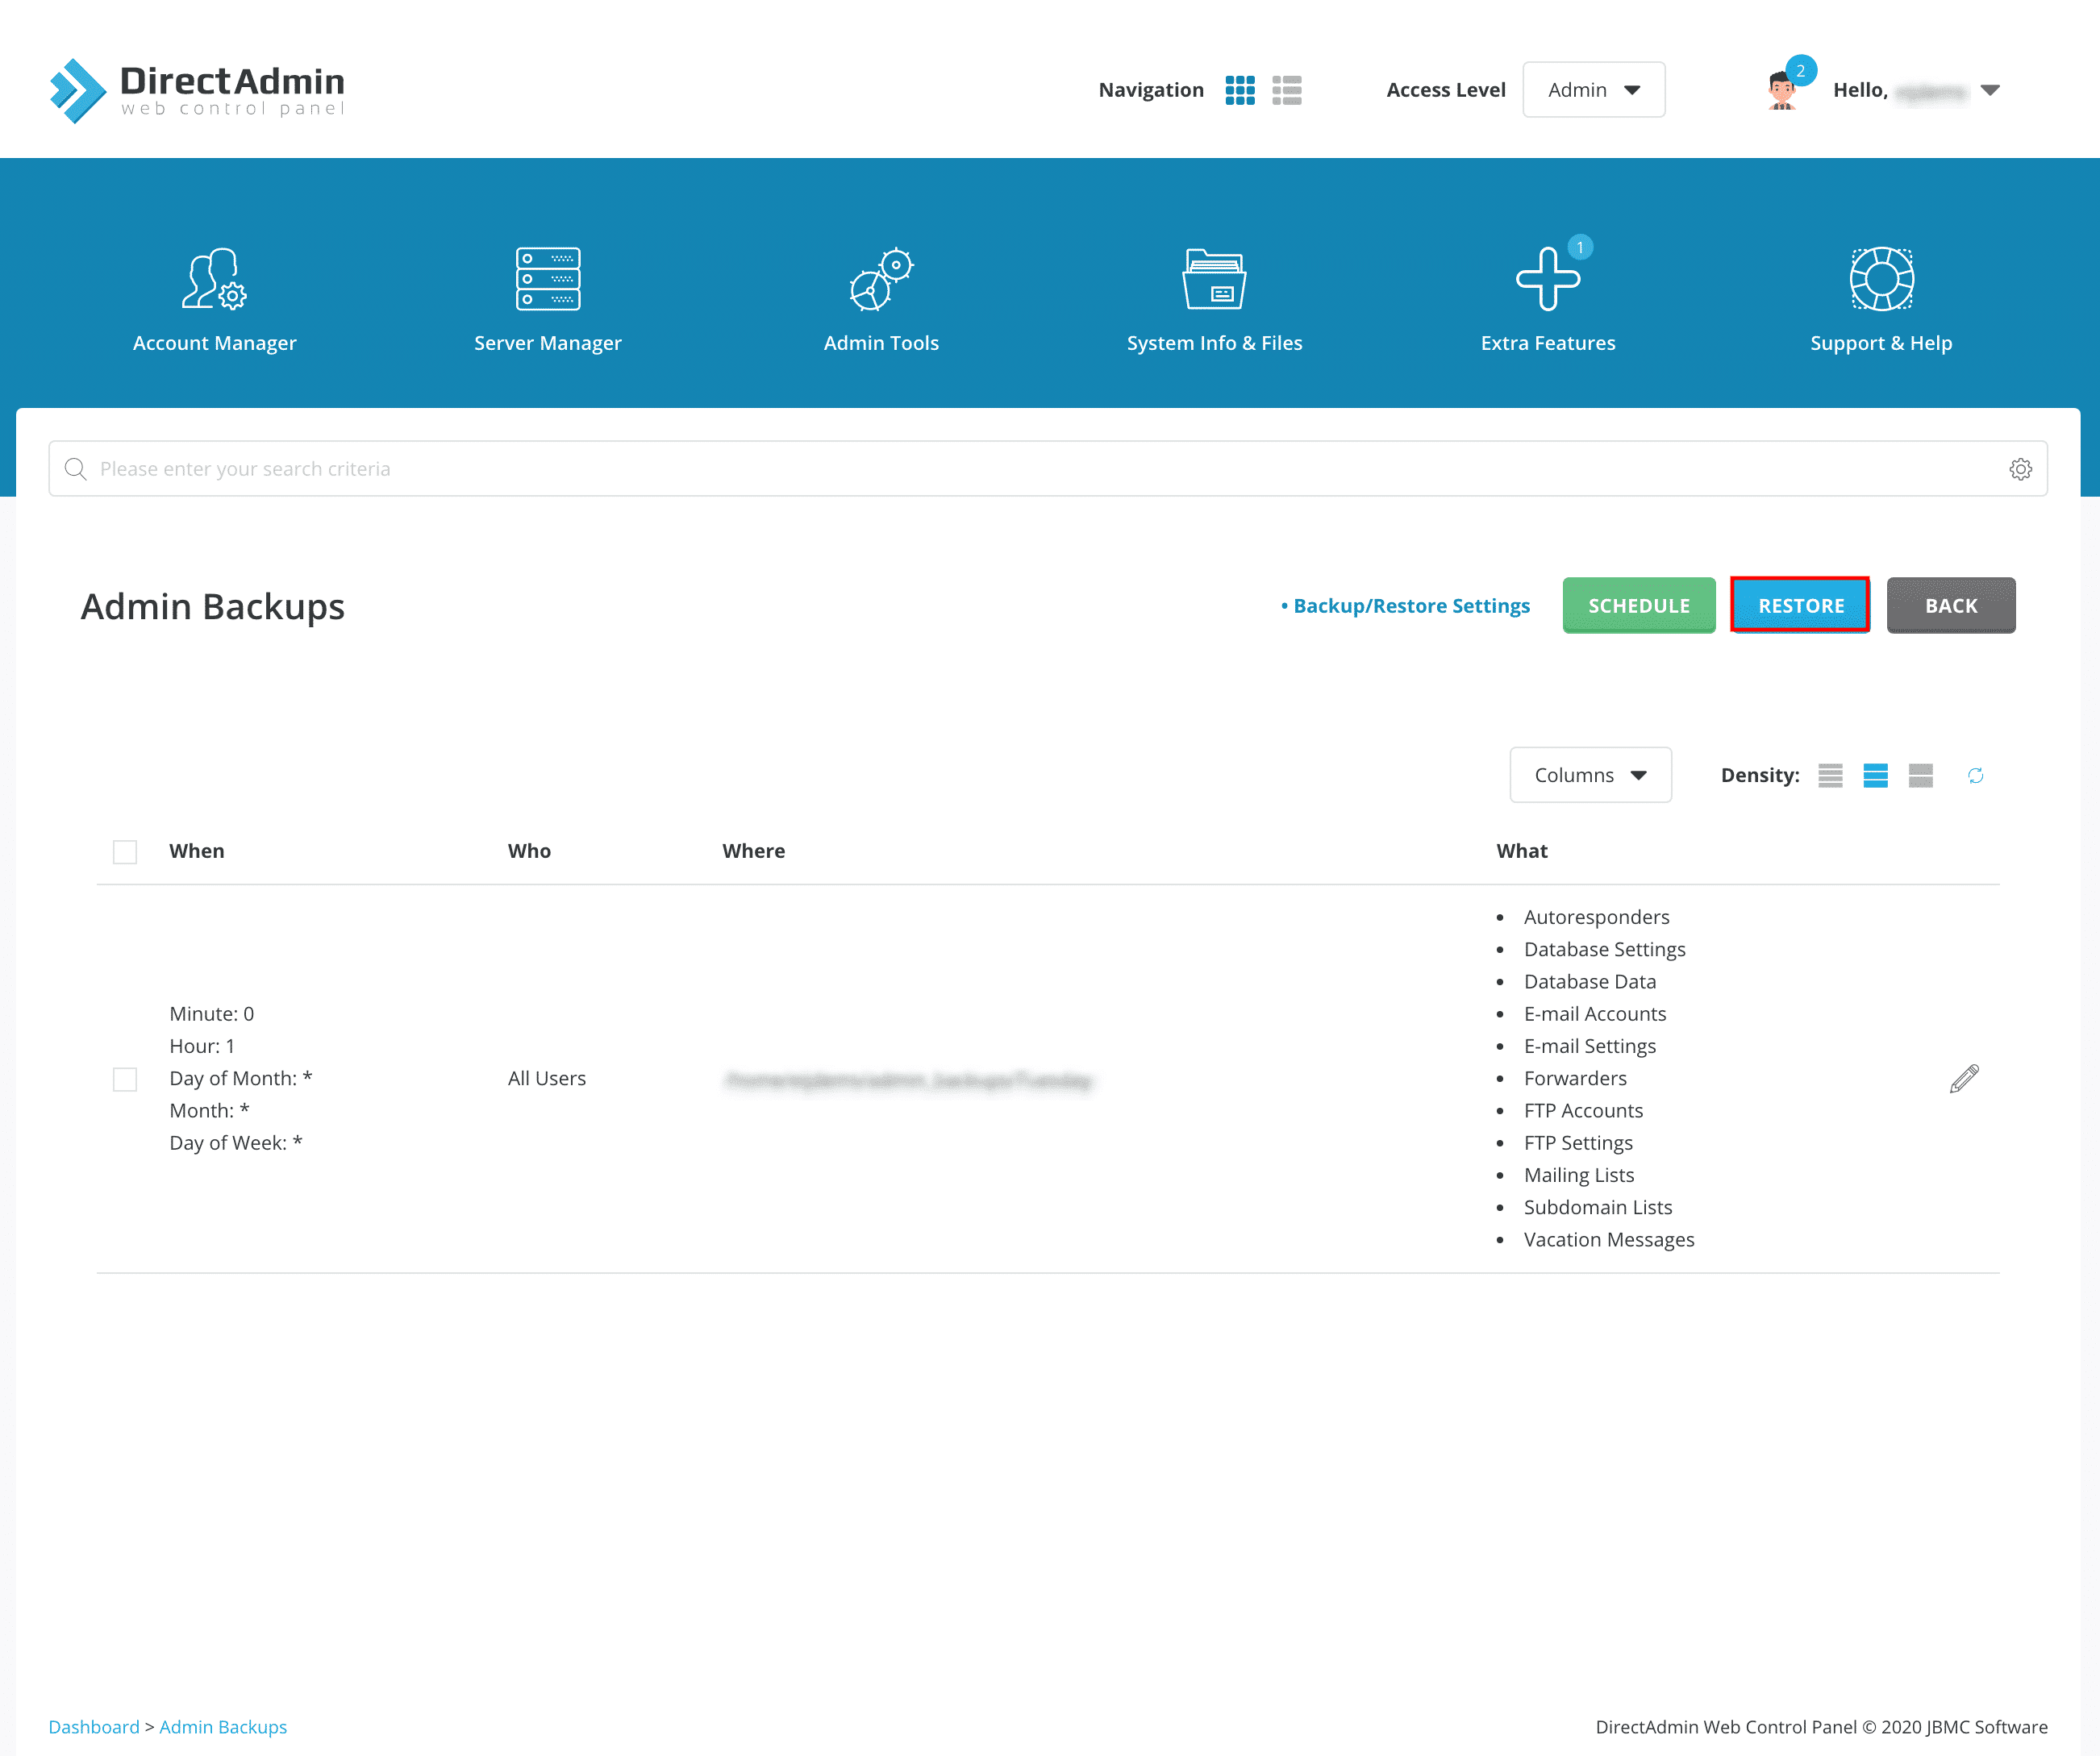Click the BACK button
This screenshot has height=1756, width=2100.
click(x=1951, y=605)
